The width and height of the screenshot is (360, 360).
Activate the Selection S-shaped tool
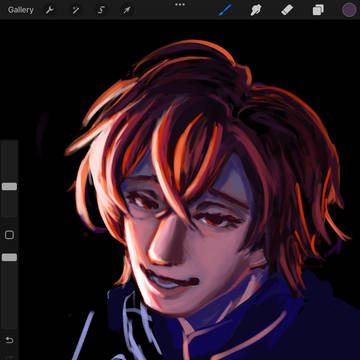(x=101, y=10)
